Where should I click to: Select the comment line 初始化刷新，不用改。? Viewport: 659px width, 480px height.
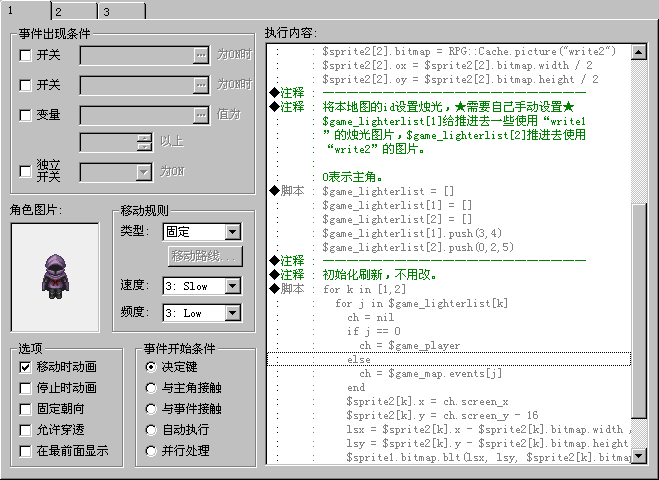click(x=449, y=275)
